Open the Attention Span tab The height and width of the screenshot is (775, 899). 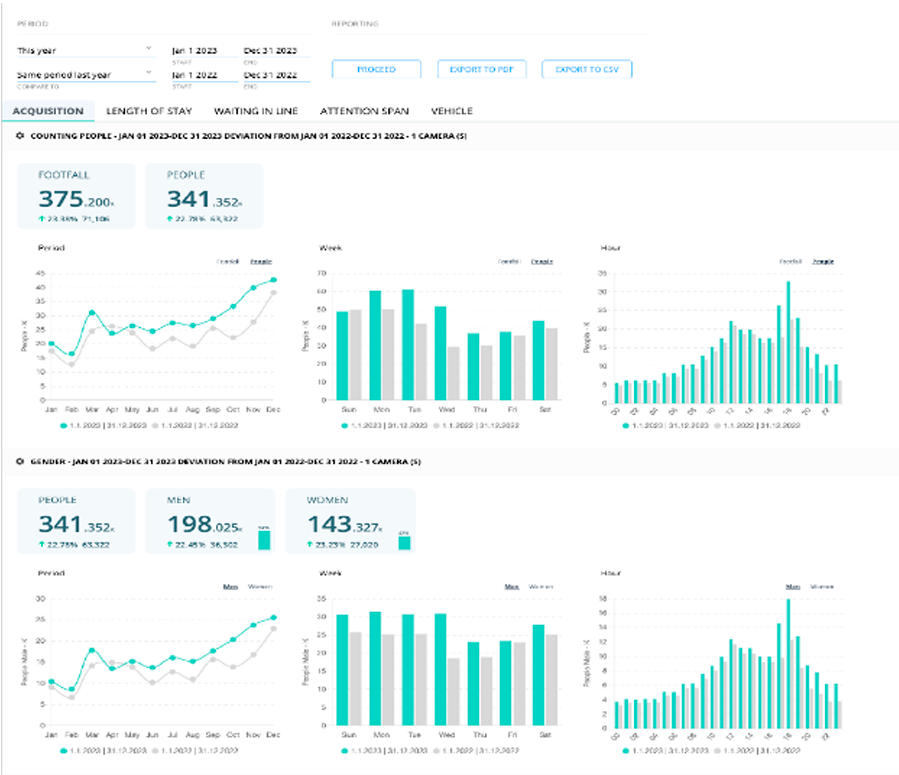(365, 111)
